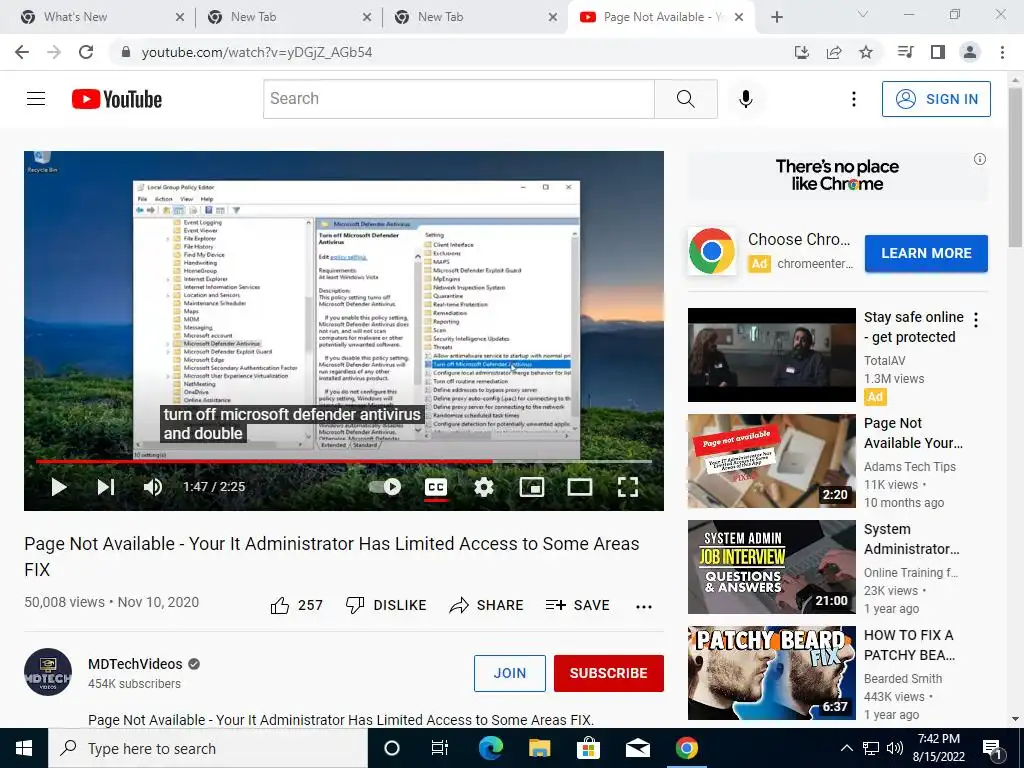Click the search magnifier button
1024x768 pixels.
tap(686, 99)
